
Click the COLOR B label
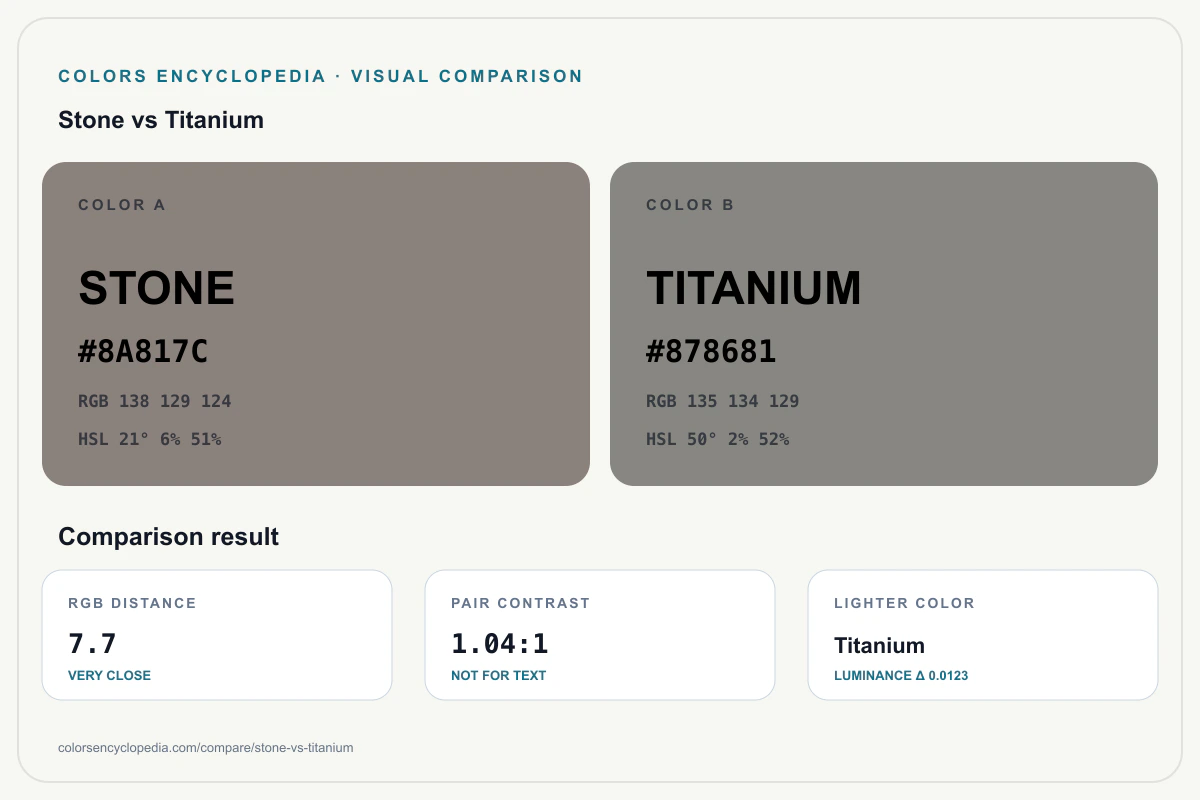690,205
